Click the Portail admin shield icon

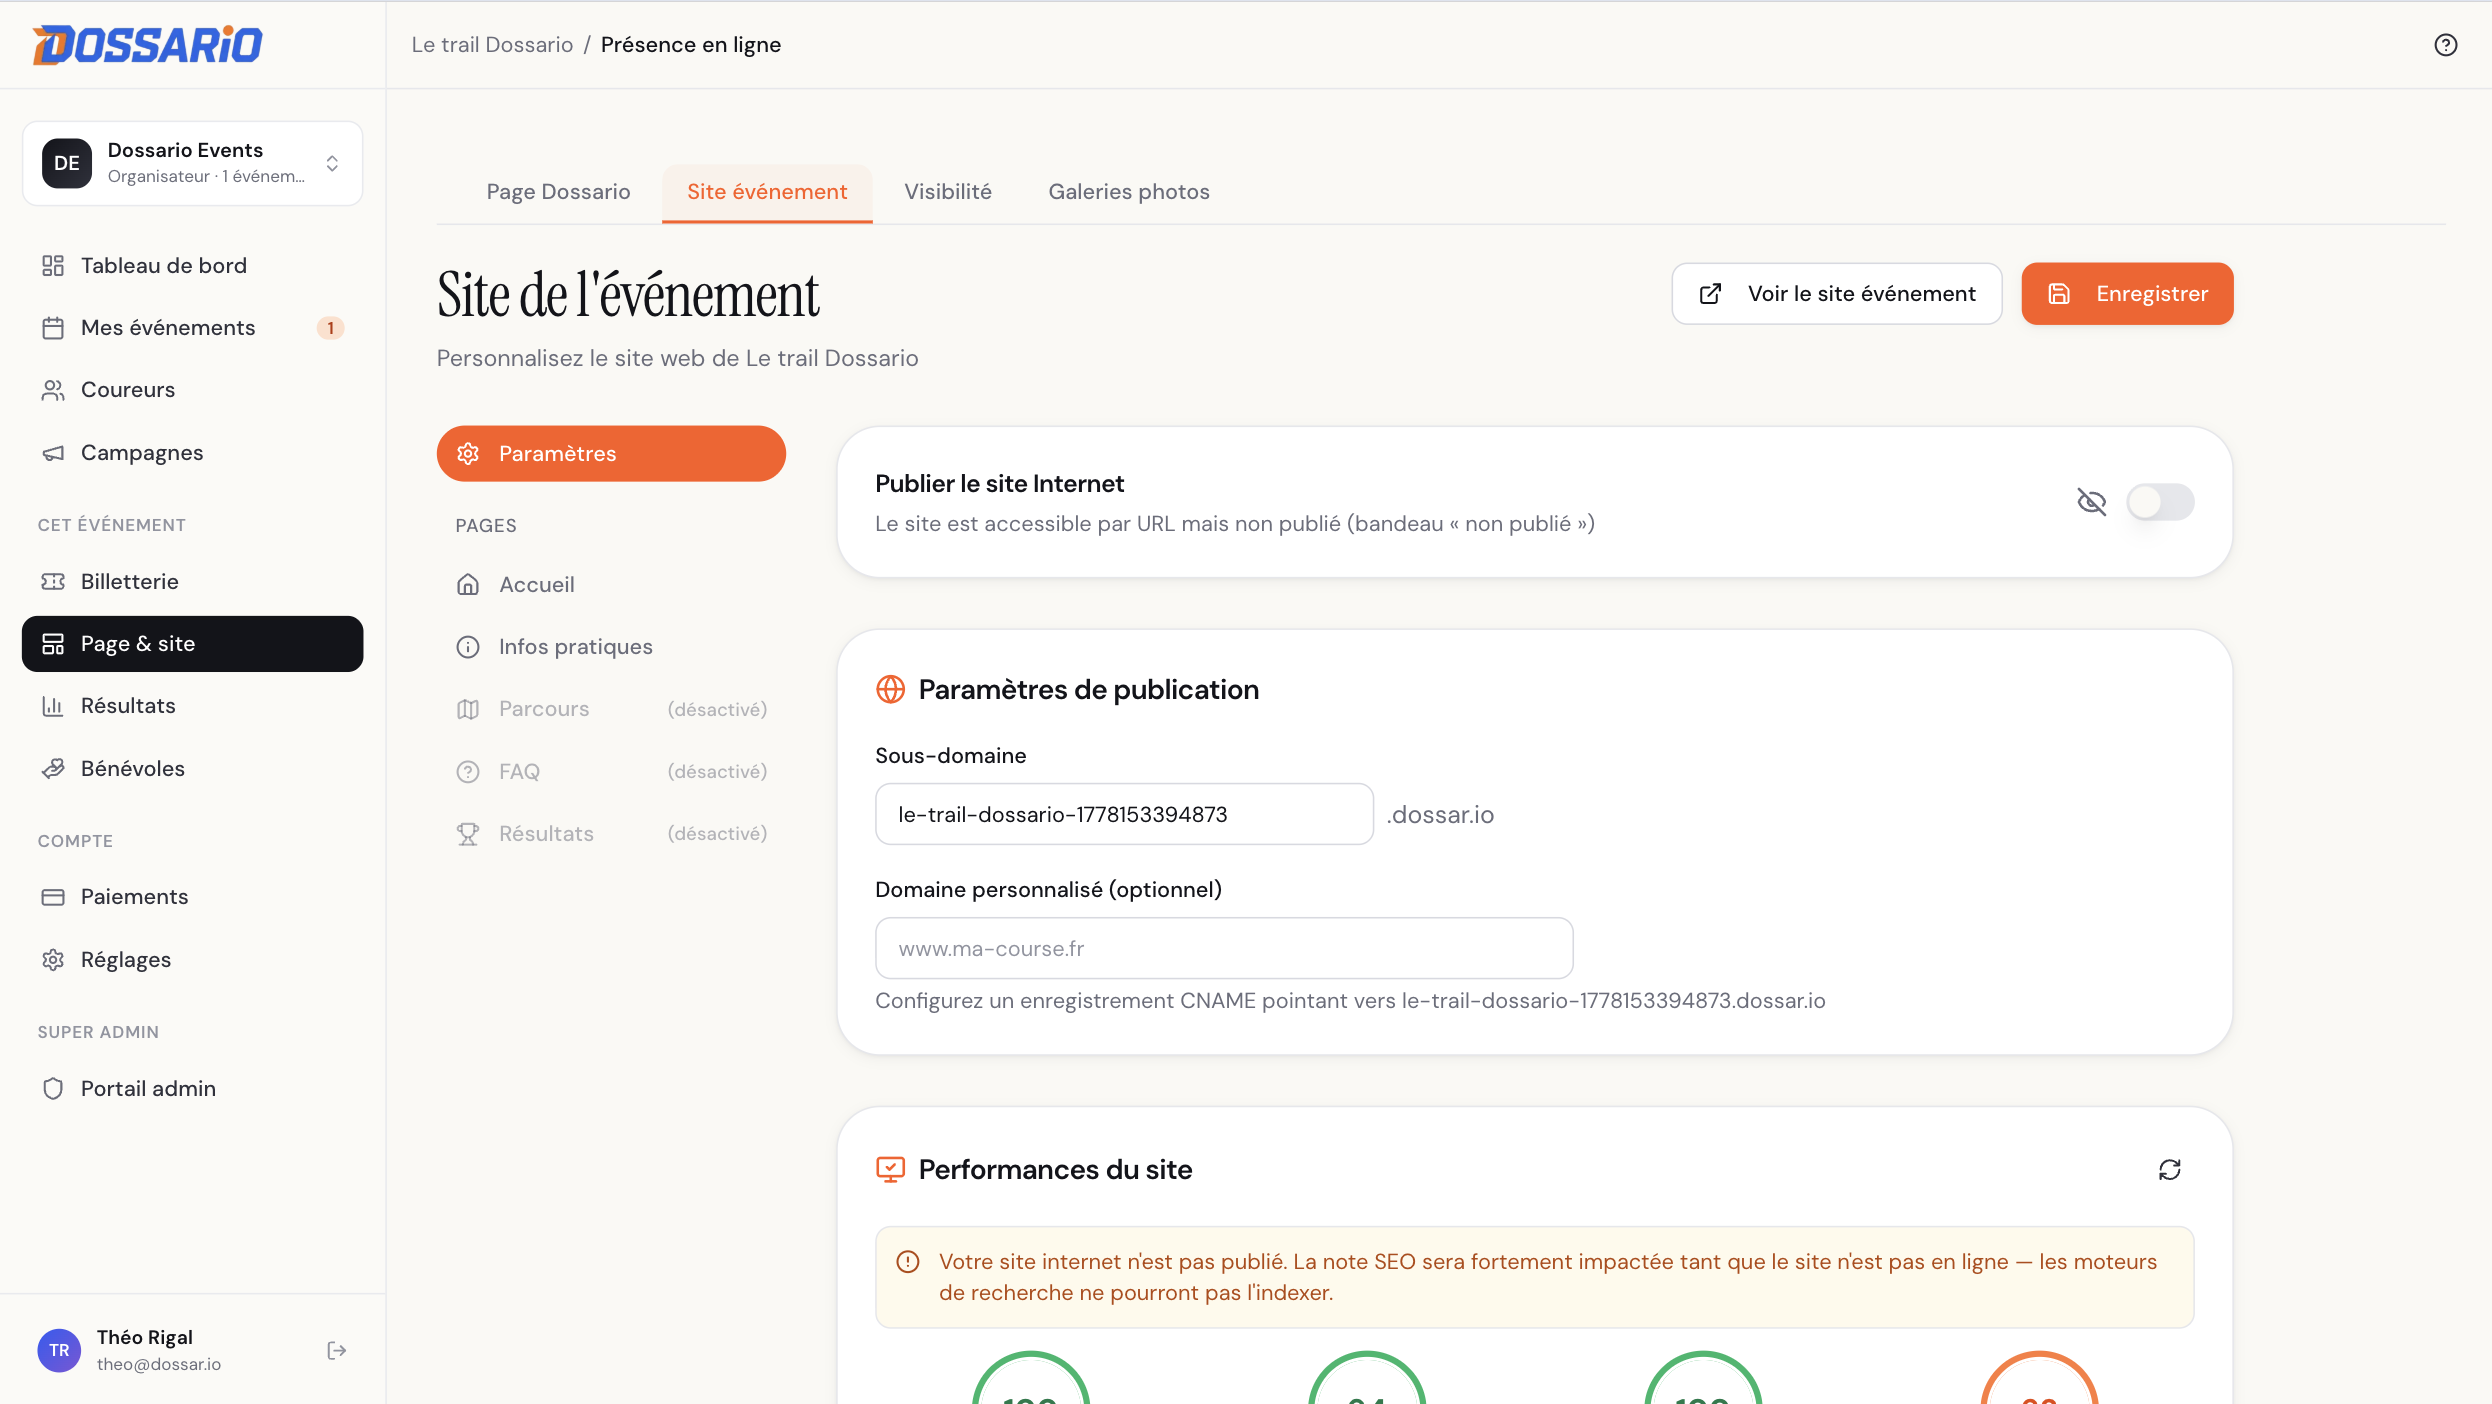pyautogui.click(x=53, y=1088)
